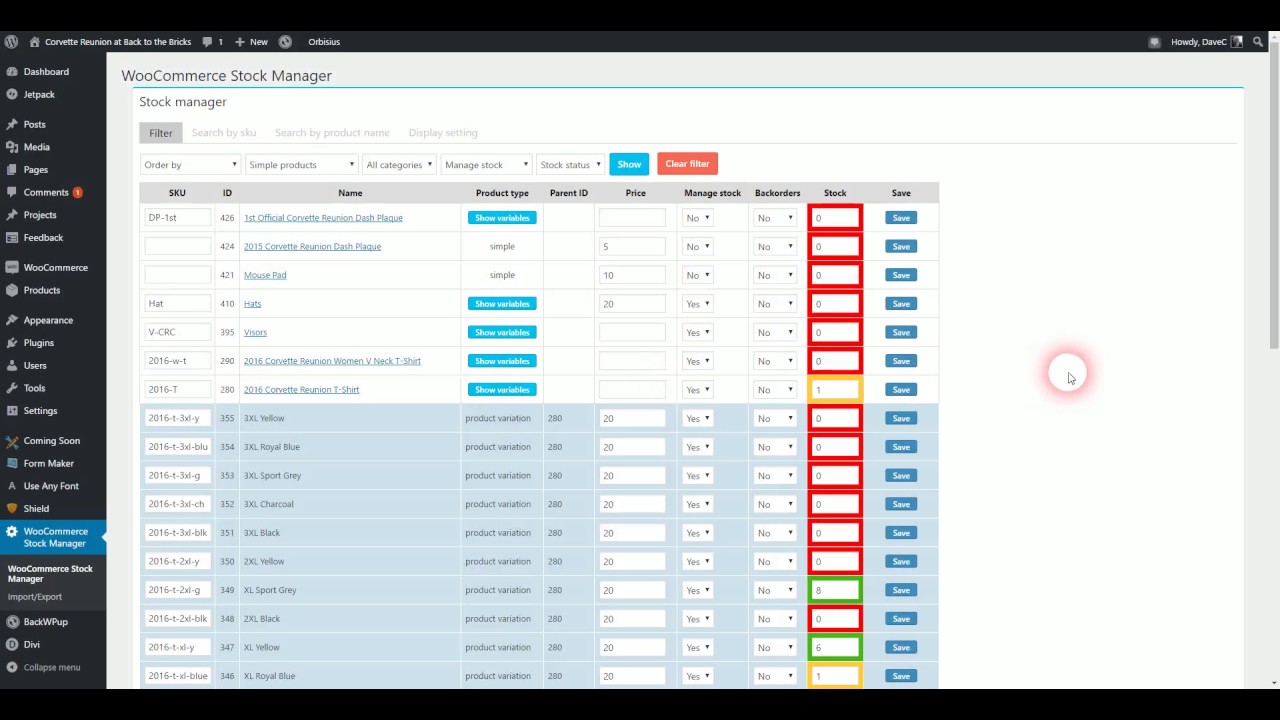This screenshot has height=720, width=1280.
Task: Open Plugins in the sidebar
Action: click(x=38, y=343)
